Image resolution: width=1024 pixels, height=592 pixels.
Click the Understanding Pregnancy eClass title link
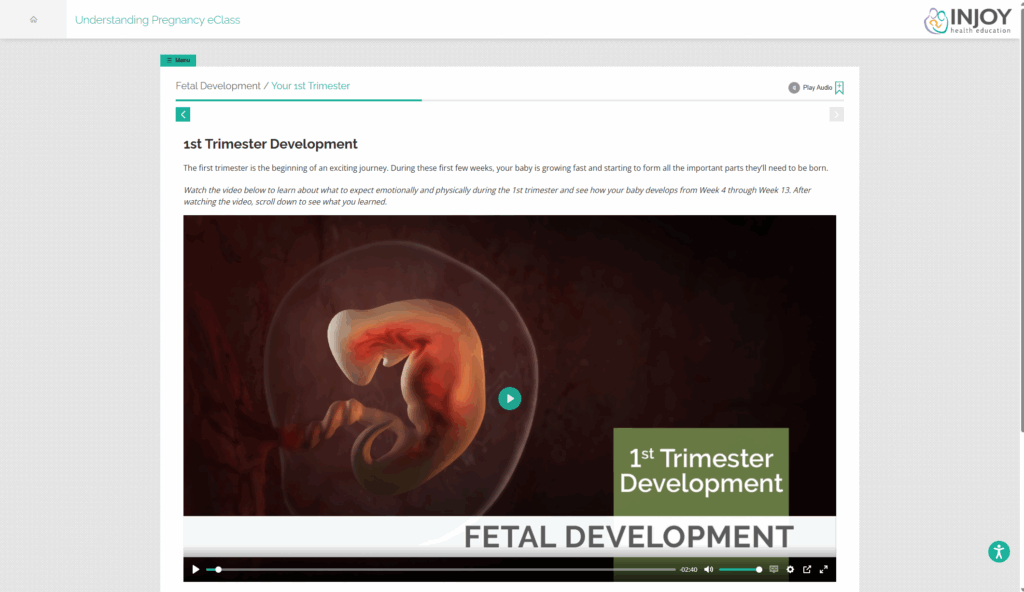pos(157,19)
